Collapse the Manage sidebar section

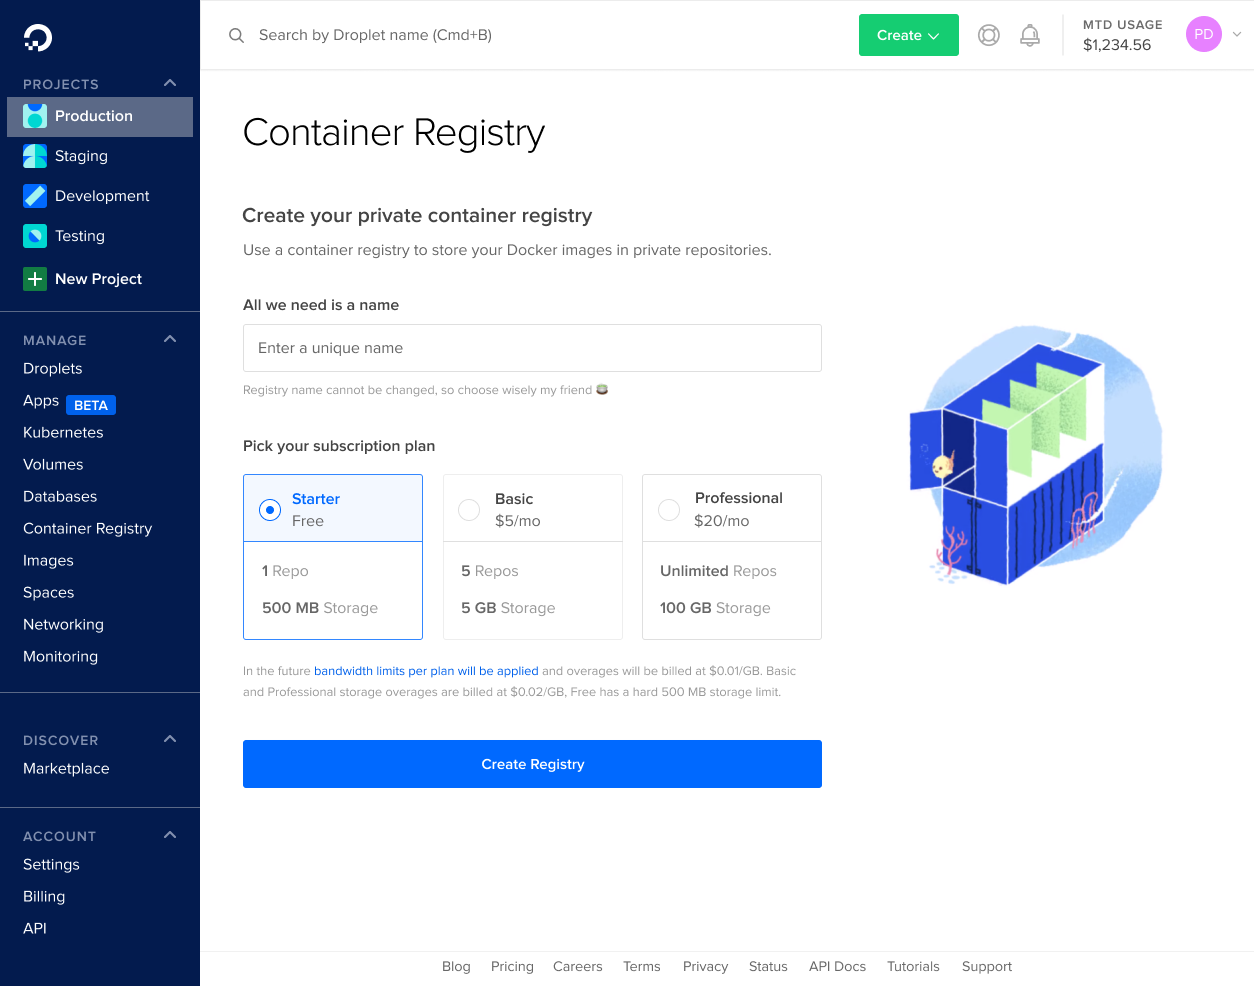pyautogui.click(x=170, y=339)
